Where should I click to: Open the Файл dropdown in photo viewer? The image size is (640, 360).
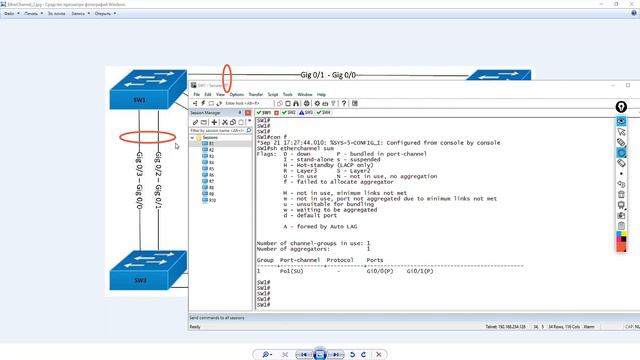[x=11, y=13]
